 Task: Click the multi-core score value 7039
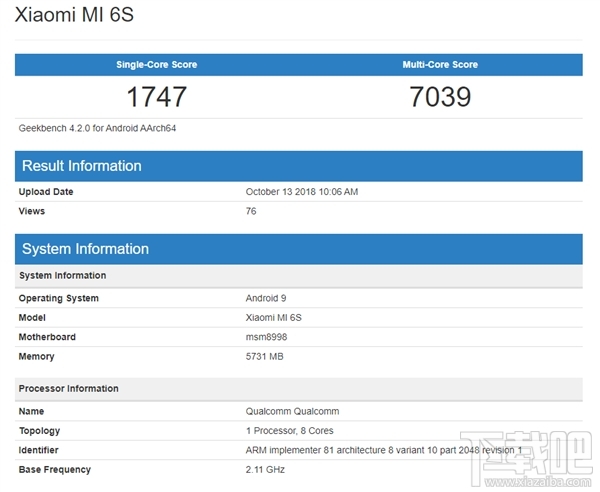click(440, 96)
